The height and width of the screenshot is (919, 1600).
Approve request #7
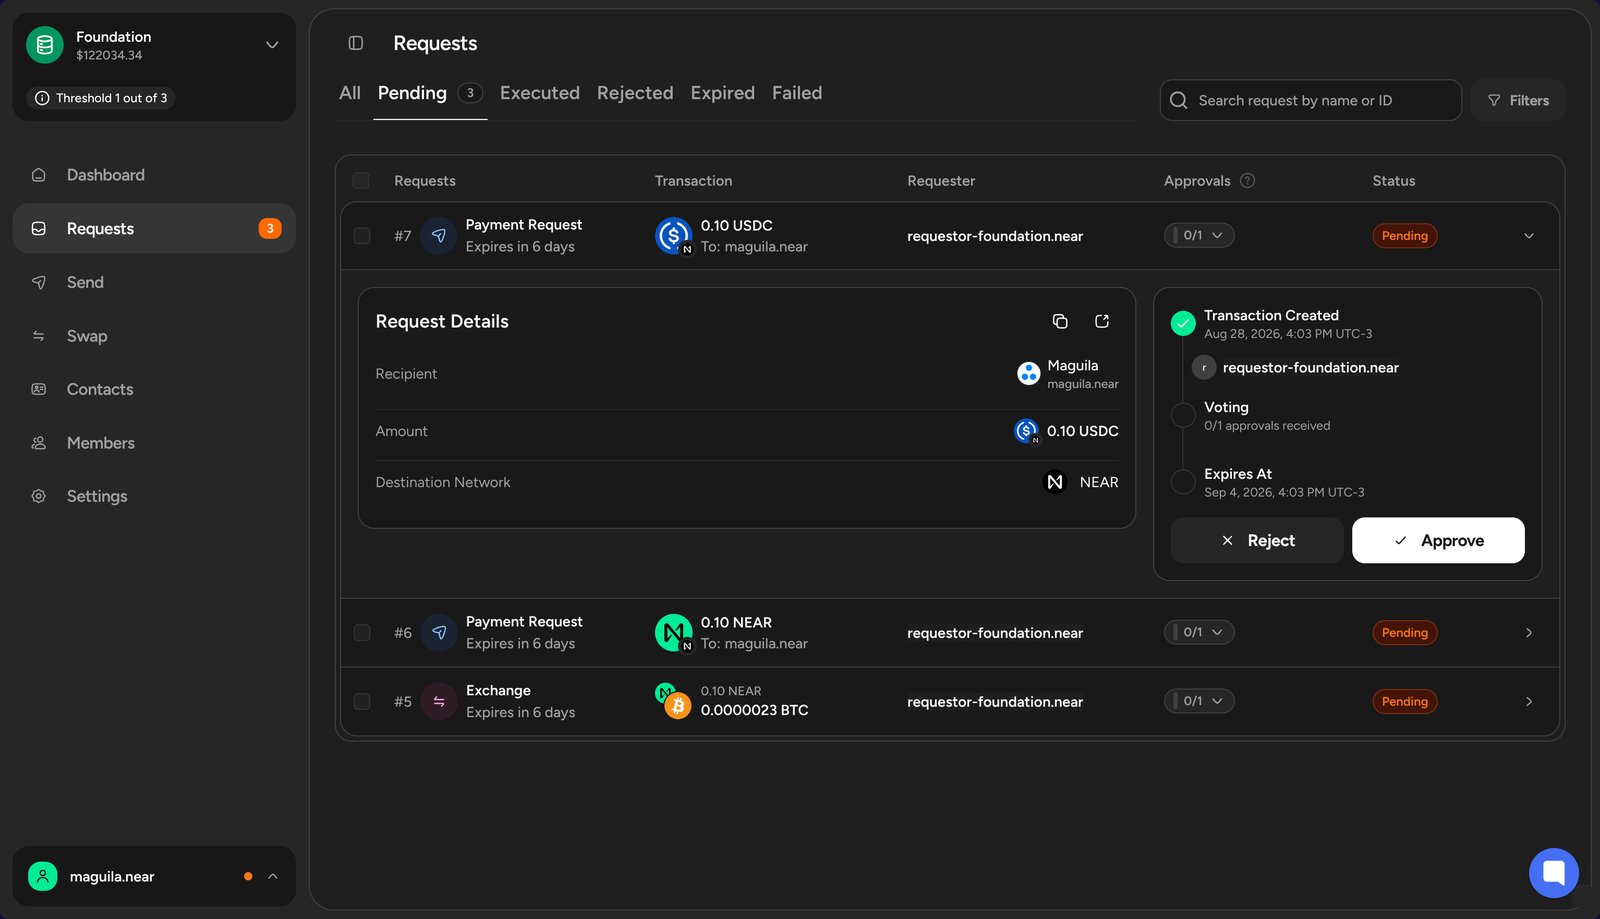coord(1438,540)
